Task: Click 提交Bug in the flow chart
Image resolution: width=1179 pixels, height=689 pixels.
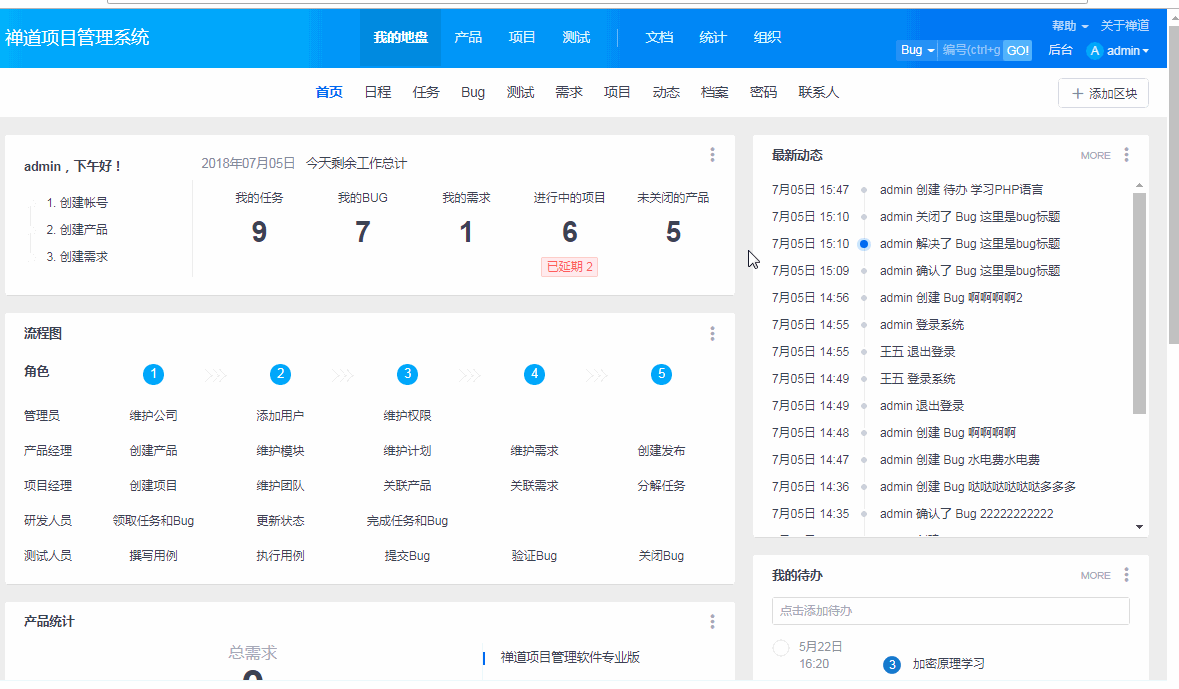Action: [x=408, y=556]
